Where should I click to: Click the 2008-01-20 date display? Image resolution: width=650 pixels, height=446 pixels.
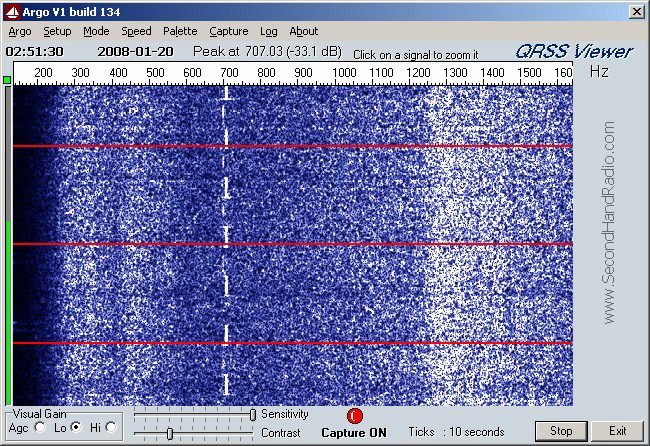coord(136,52)
